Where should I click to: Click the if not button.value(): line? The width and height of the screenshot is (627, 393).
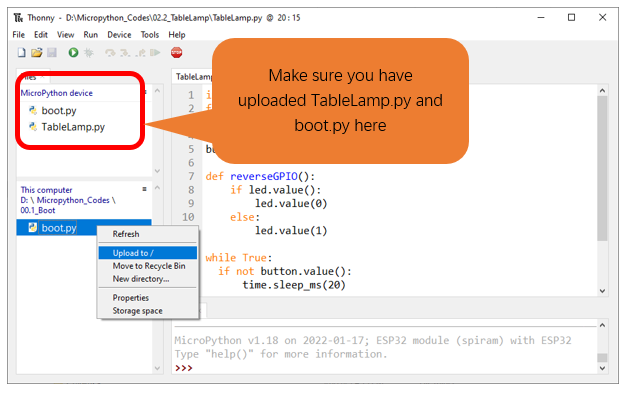285,271
